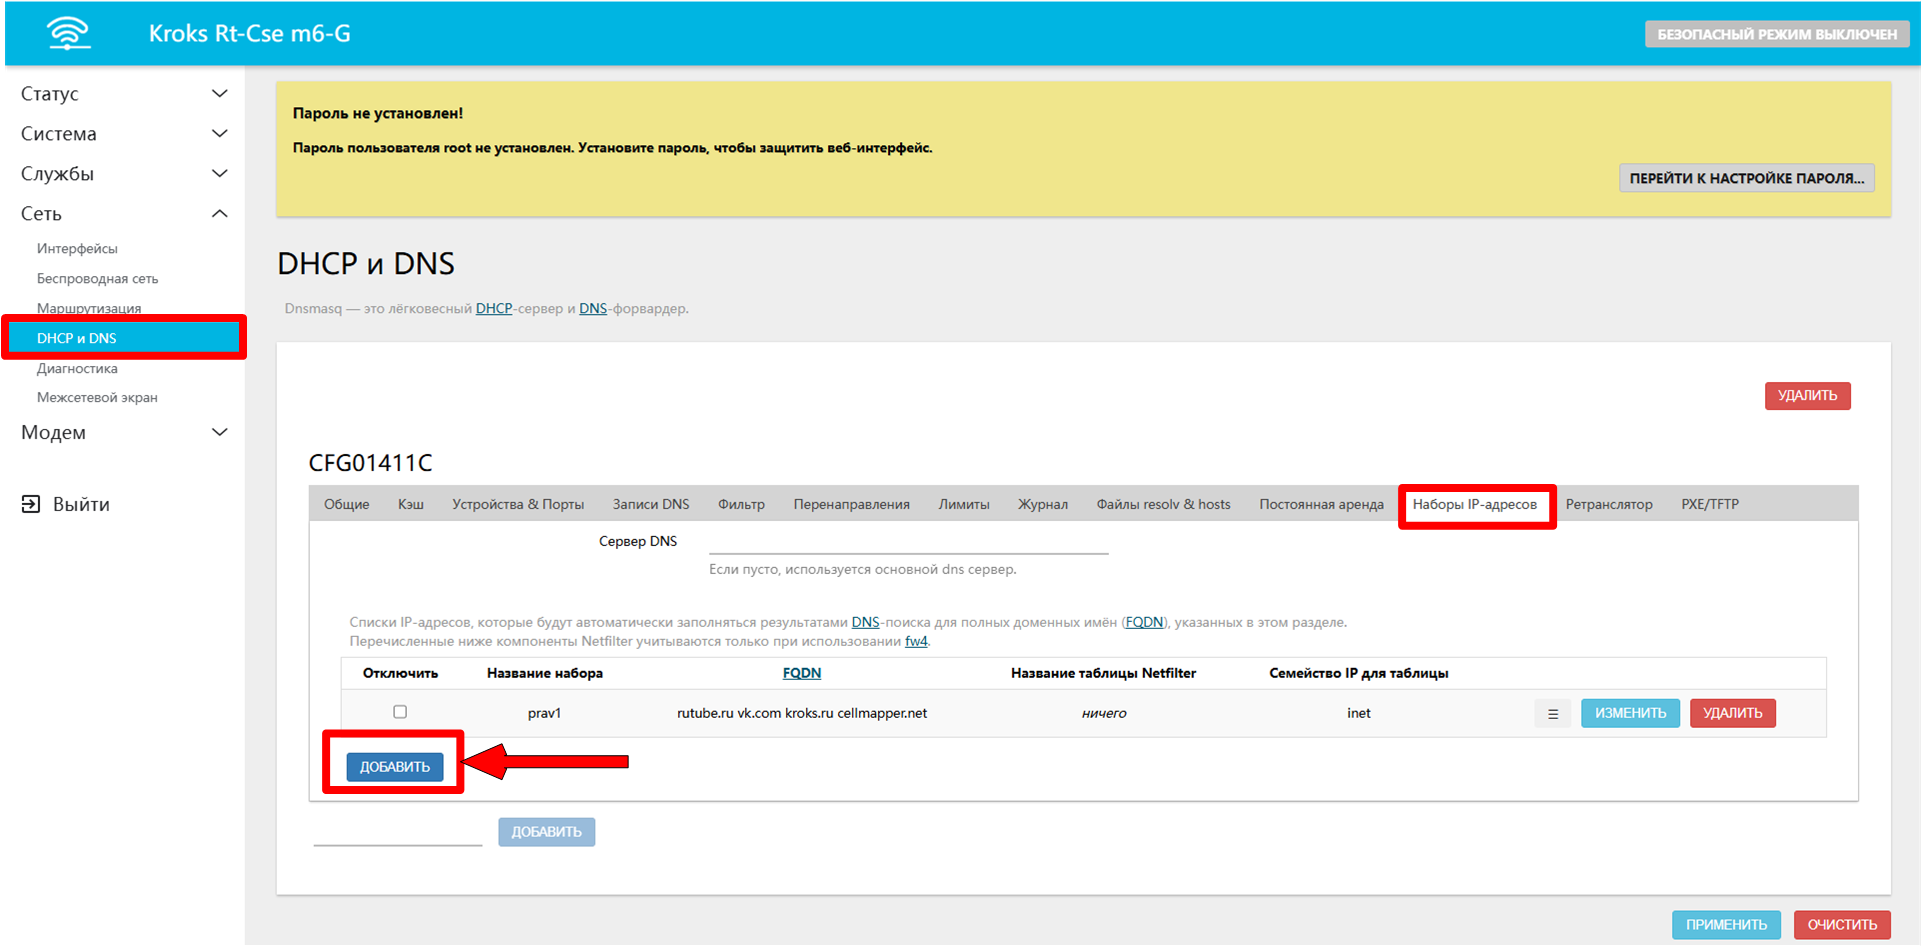Click the Wi-Fi router logo icon
Viewport: 1922px width, 947px height.
coord(68,33)
